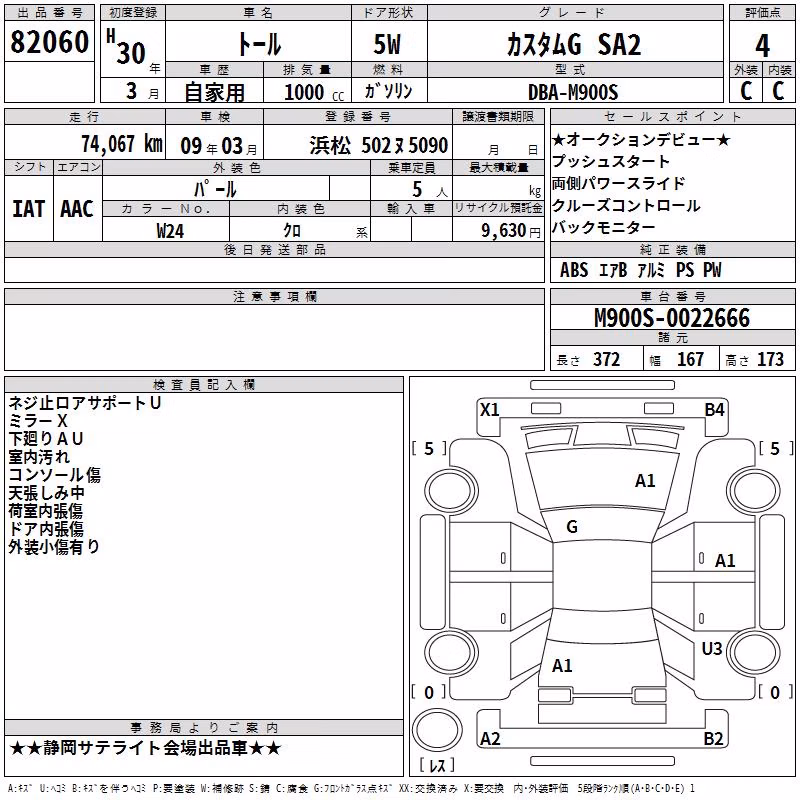Select air conditioner type AAC
Viewport: 800px width, 800px height.
tap(77, 209)
